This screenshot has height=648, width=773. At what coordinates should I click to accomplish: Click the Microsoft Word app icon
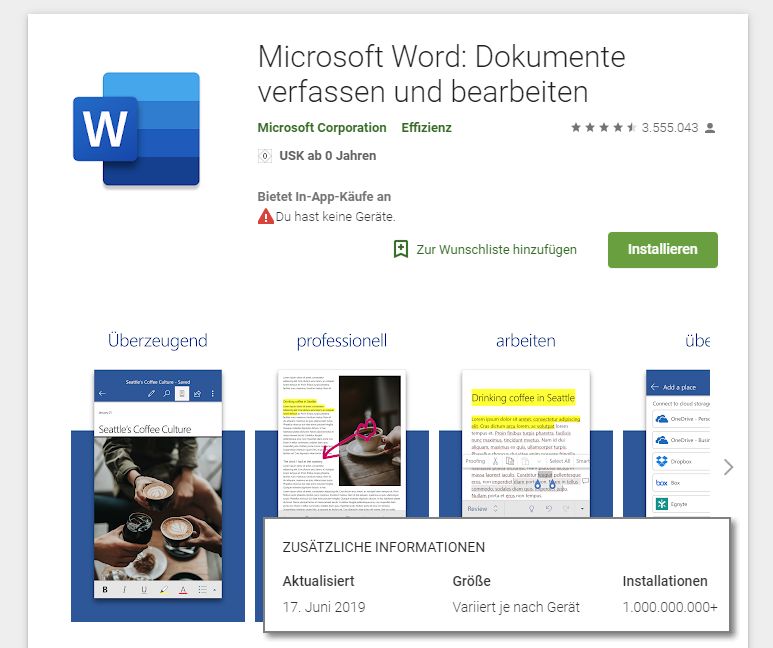pos(137,129)
